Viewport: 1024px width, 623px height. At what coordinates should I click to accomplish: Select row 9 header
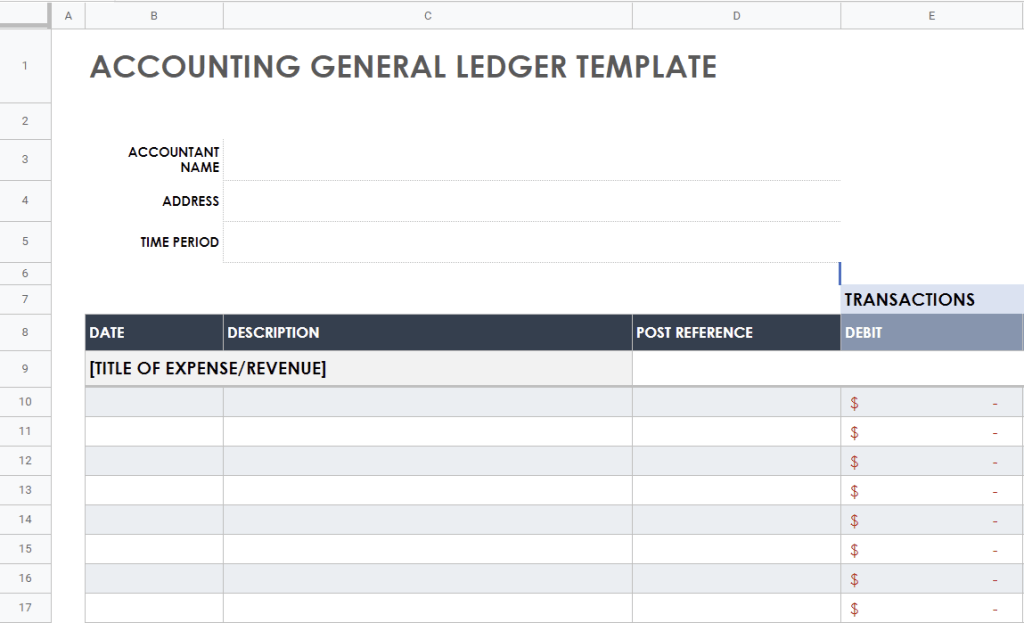click(25, 369)
